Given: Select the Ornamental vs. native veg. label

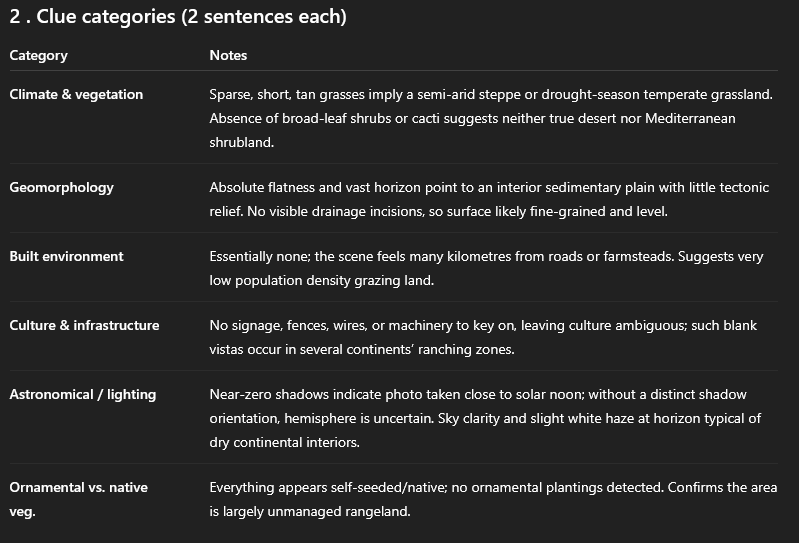Looking at the screenshot, I should click(x=78, y=499).
